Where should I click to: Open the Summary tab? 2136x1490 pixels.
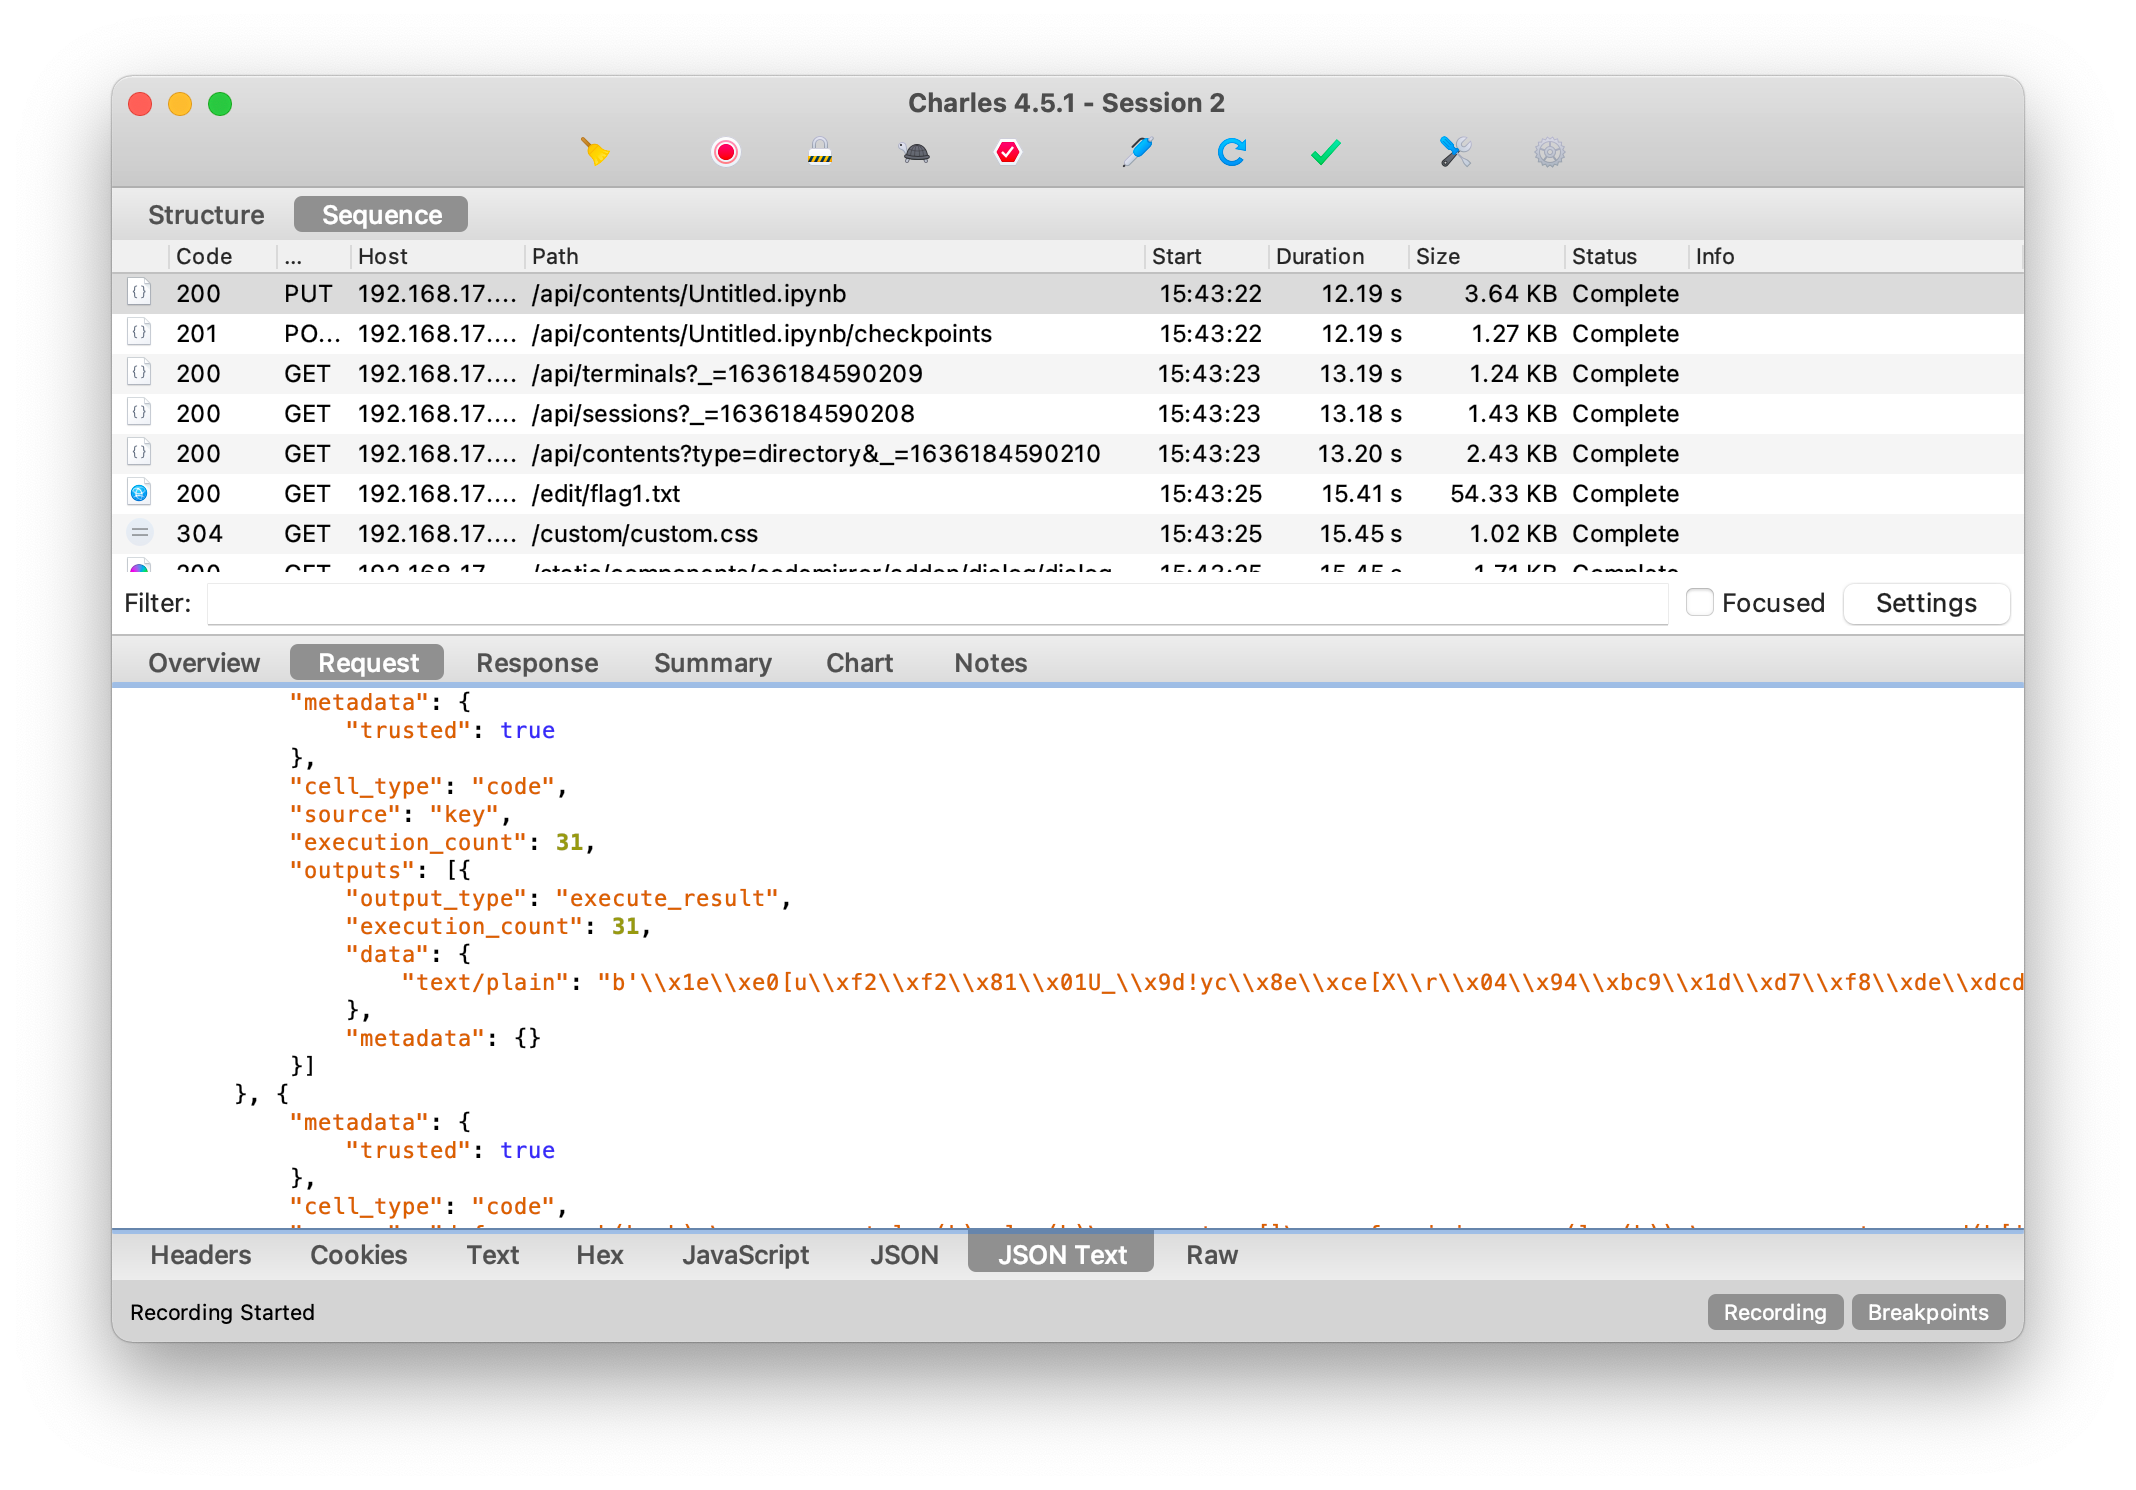pyautogui.click(x=713, y=663)
